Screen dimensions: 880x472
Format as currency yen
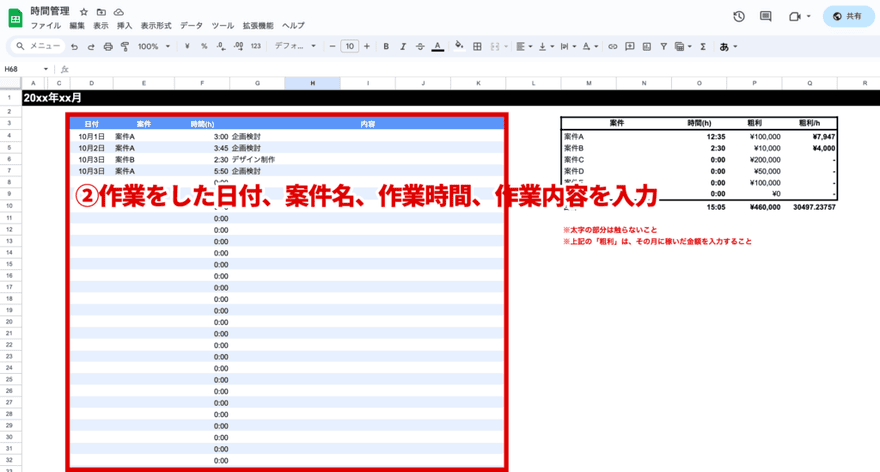(187, 47)
